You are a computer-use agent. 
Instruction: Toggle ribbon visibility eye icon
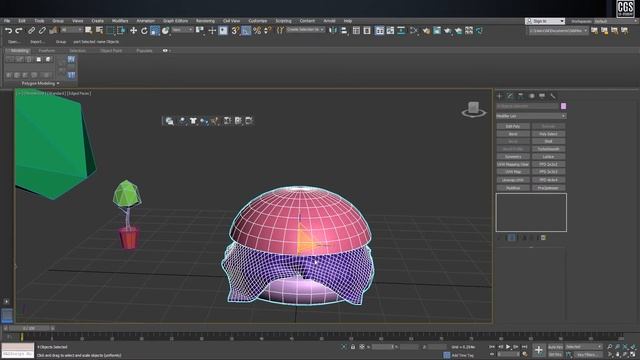point(165,51)
